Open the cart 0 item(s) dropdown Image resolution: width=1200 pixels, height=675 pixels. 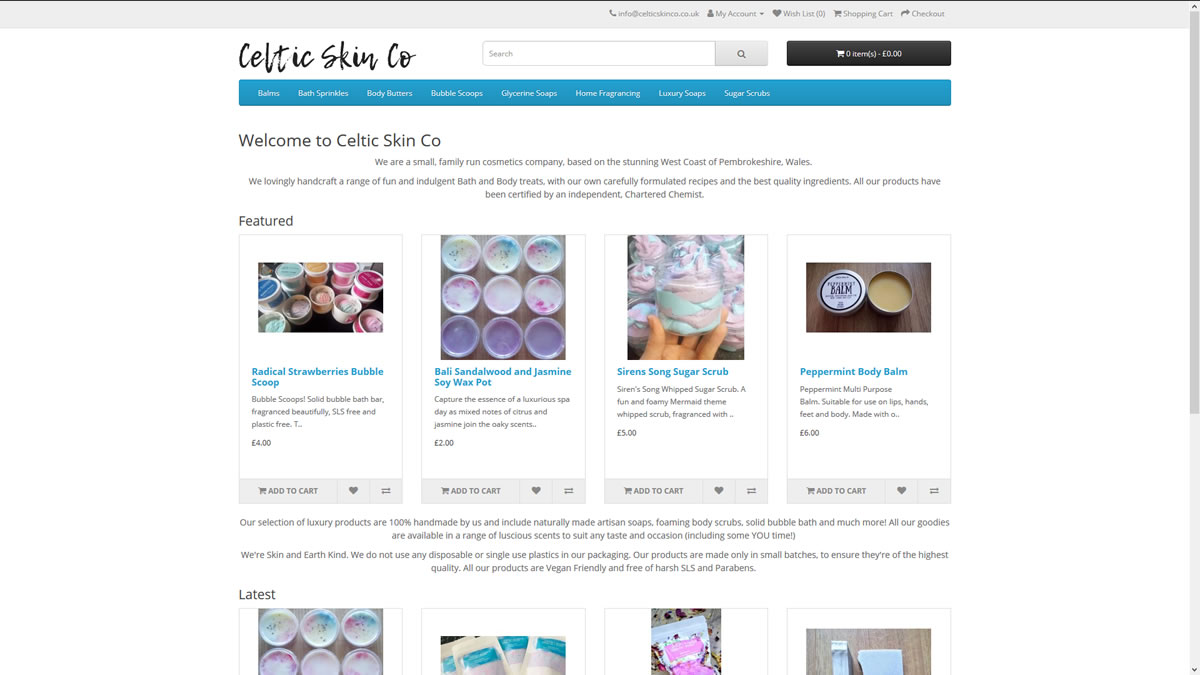(x=869, y=54)
